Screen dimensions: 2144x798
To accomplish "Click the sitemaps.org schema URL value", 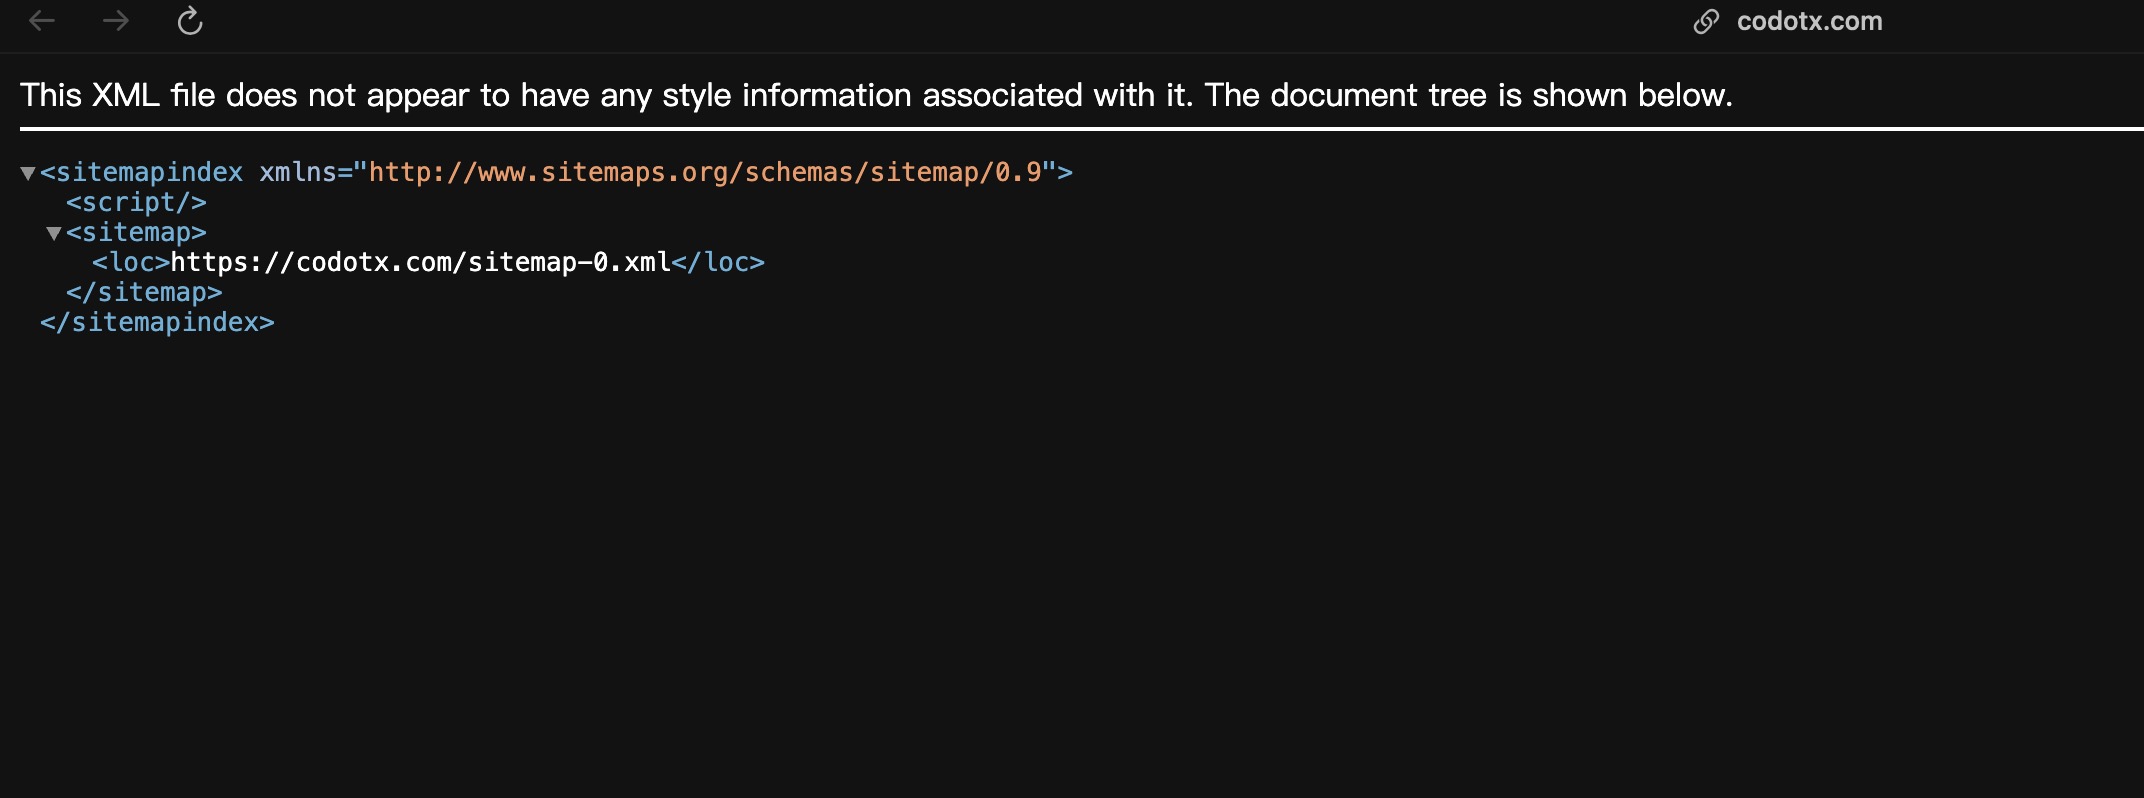I will 705,172.
